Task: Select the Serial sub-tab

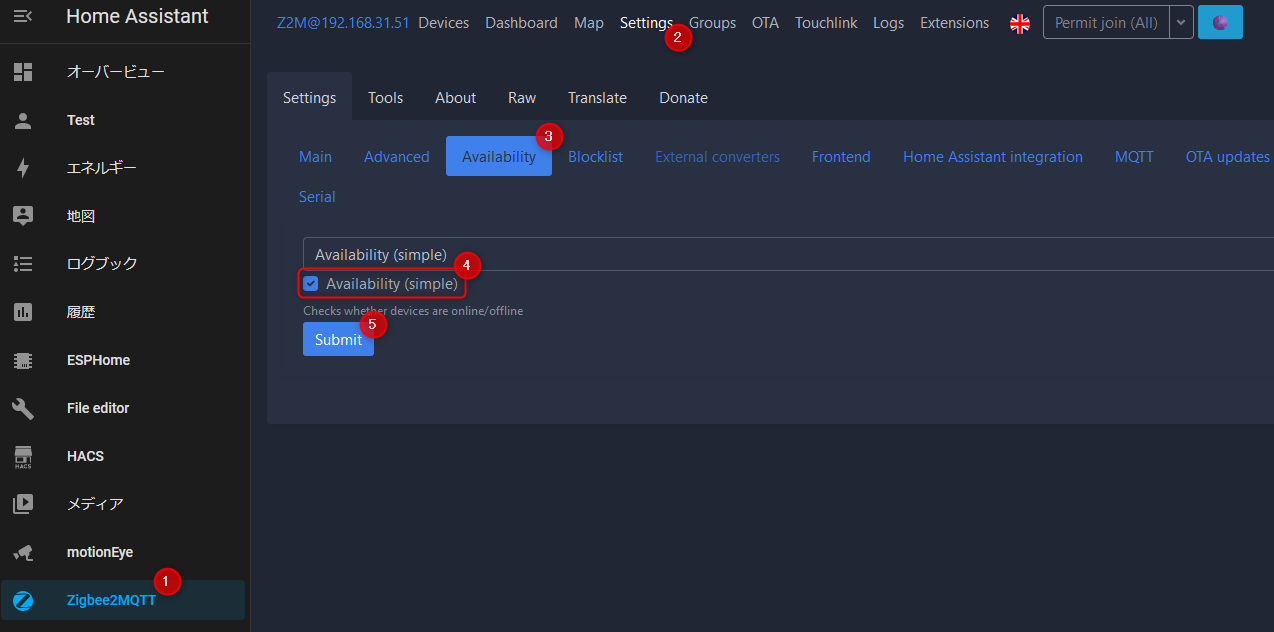Action: [317, 196]
